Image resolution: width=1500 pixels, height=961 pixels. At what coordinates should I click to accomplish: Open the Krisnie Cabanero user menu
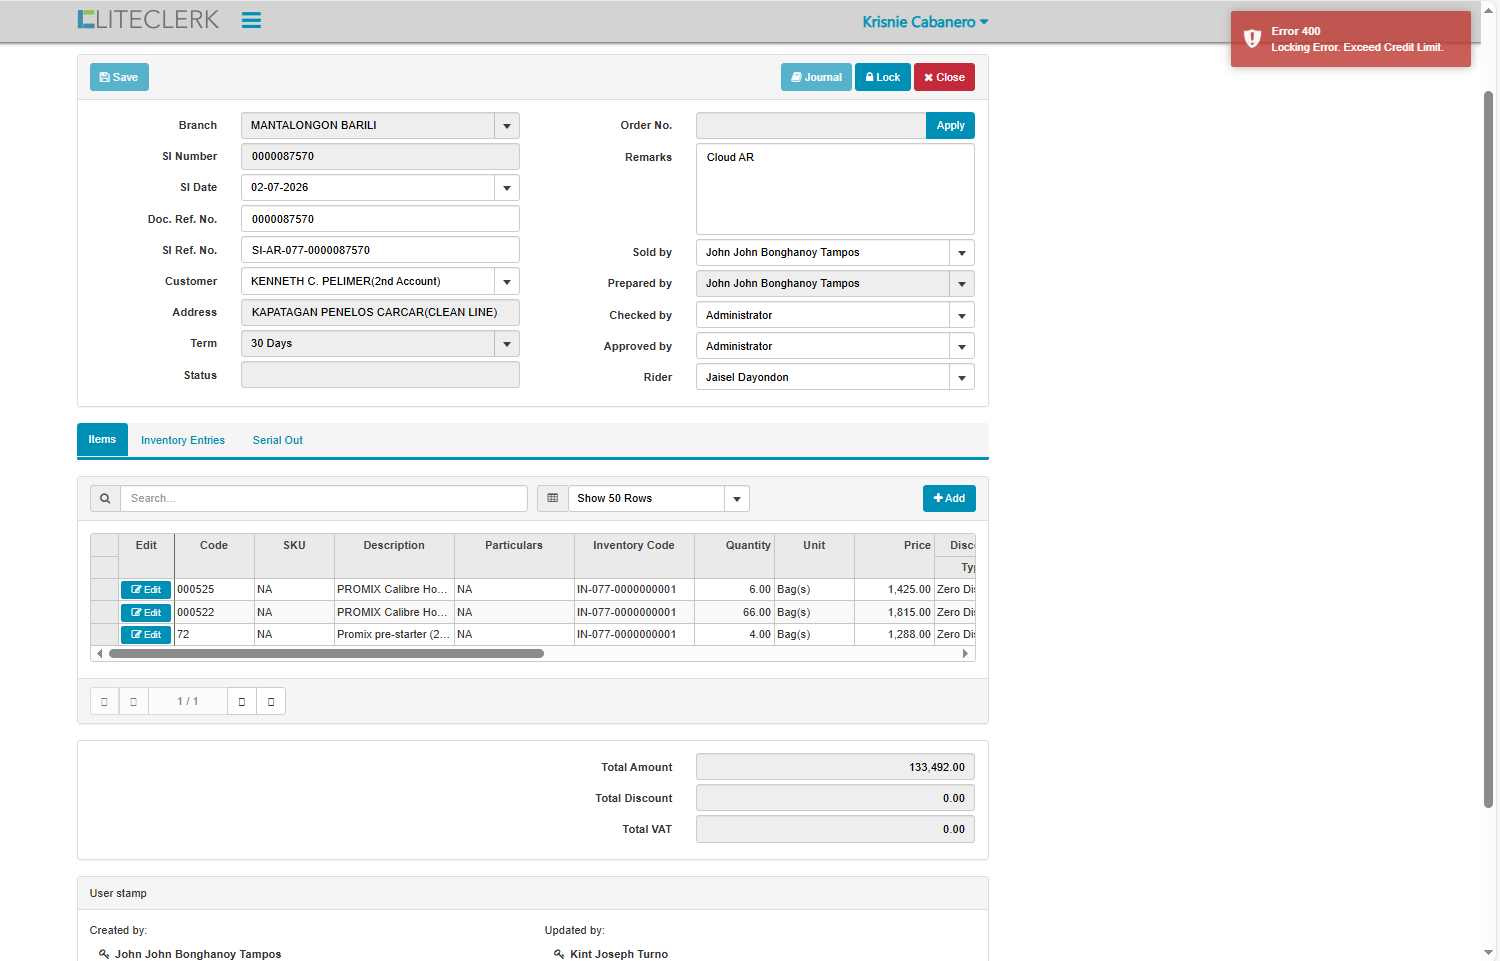[x=925, y=22]
